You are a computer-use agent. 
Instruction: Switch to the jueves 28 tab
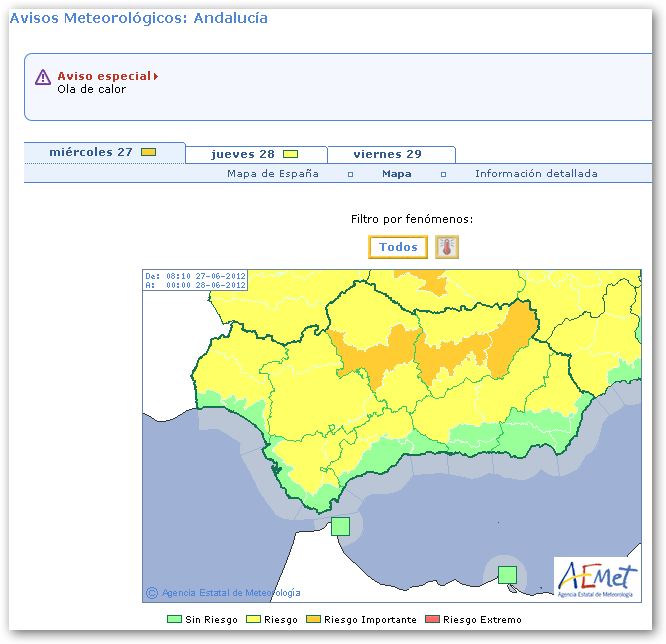[243, 154]
